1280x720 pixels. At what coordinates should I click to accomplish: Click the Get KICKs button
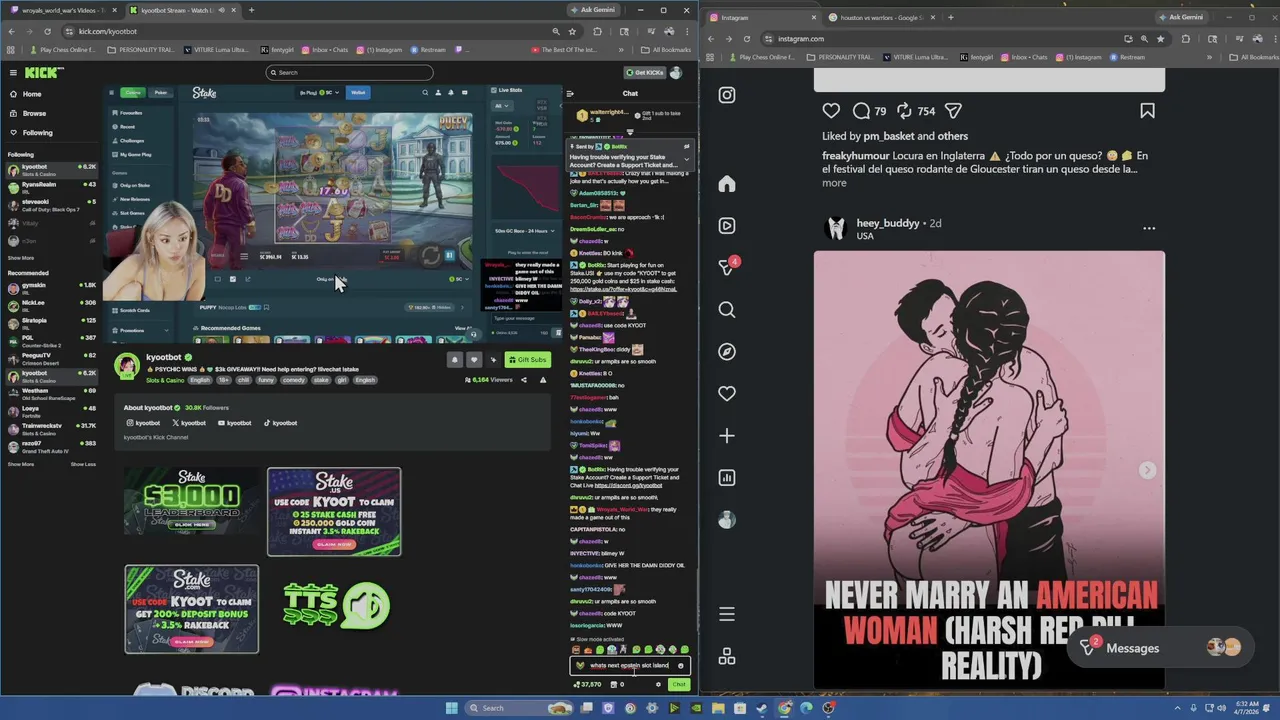(x=644, y=72)
